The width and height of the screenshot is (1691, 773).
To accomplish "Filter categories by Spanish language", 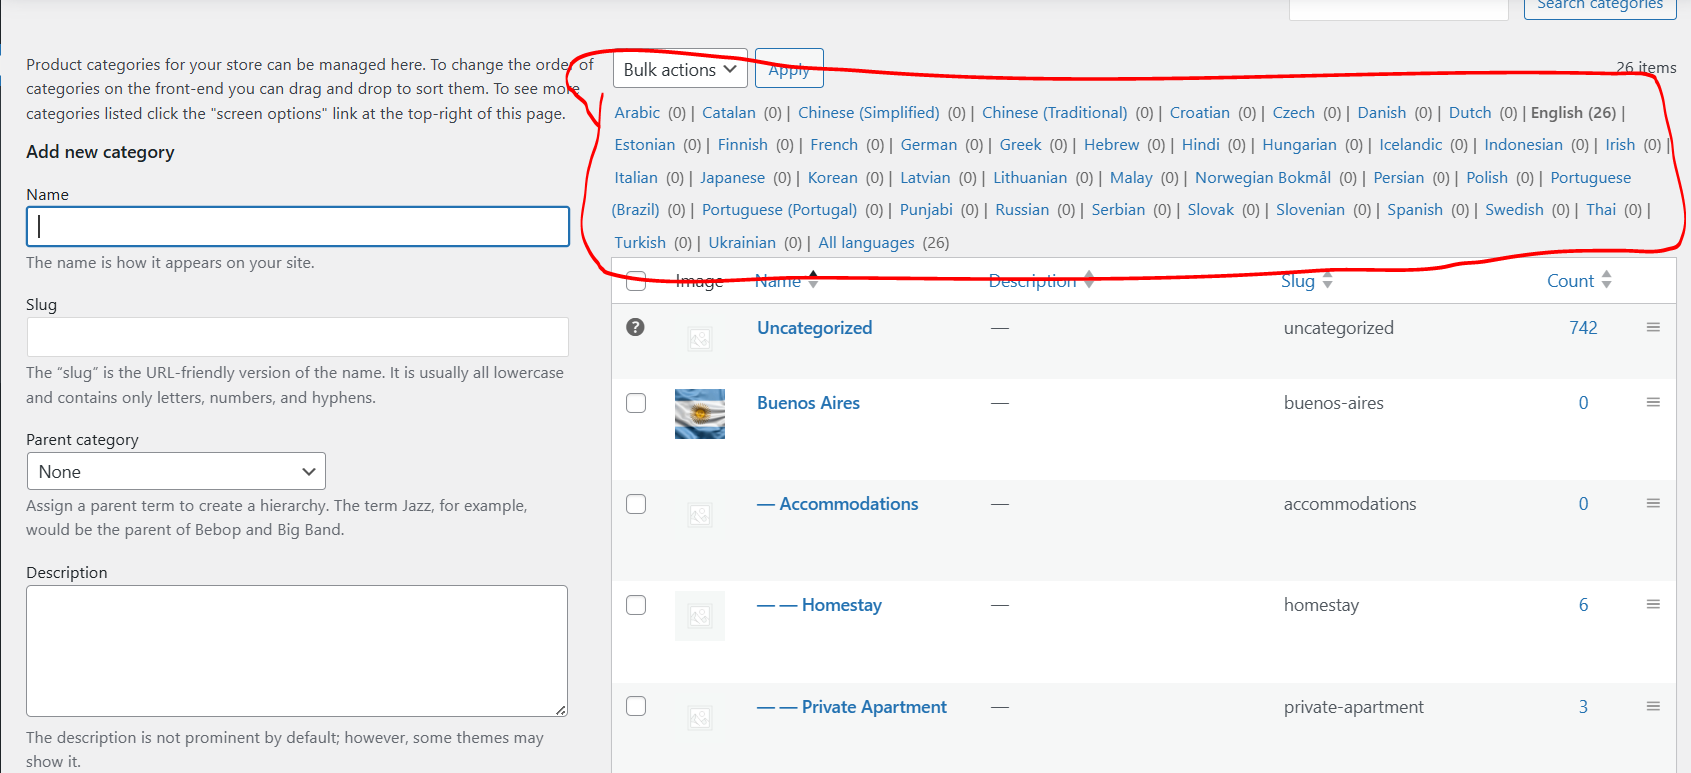I will (1414, 210).
